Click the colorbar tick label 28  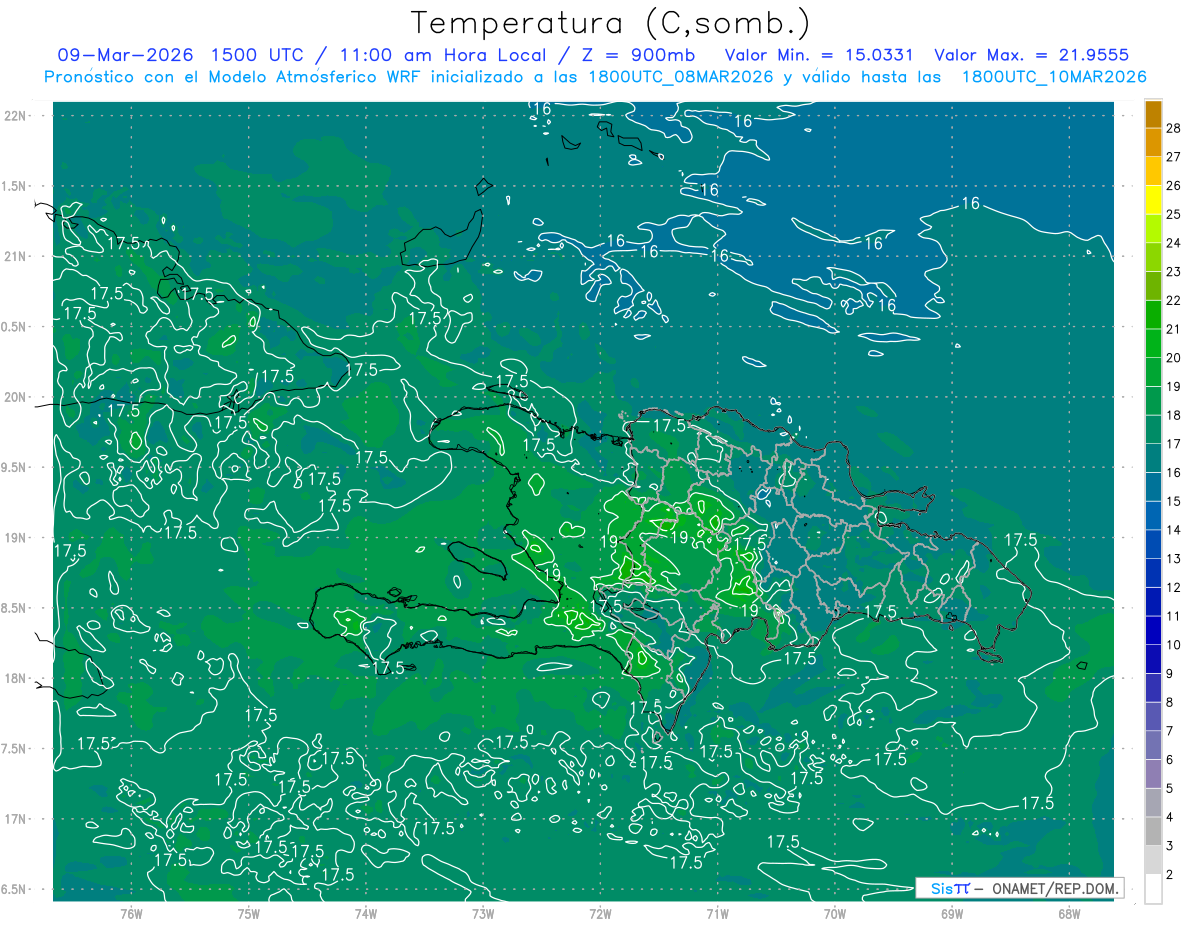click(x=1174, y=128)
